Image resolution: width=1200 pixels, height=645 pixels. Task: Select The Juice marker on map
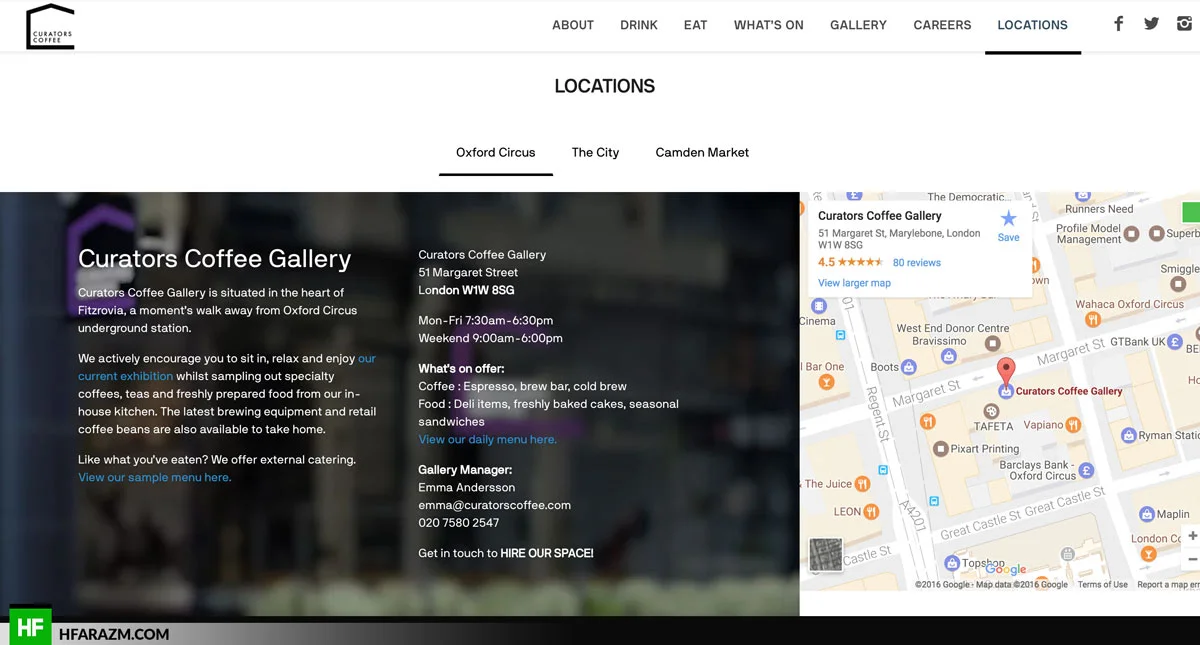(x=863, y=484)
